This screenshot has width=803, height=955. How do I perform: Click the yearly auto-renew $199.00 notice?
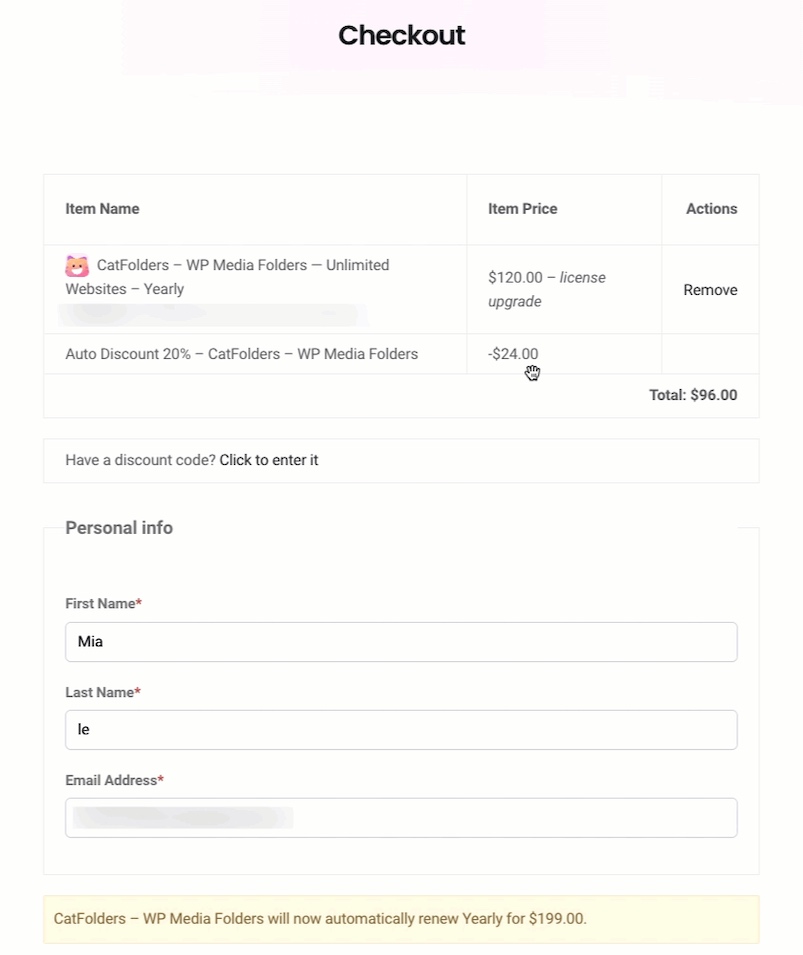[x=401, y=918]
